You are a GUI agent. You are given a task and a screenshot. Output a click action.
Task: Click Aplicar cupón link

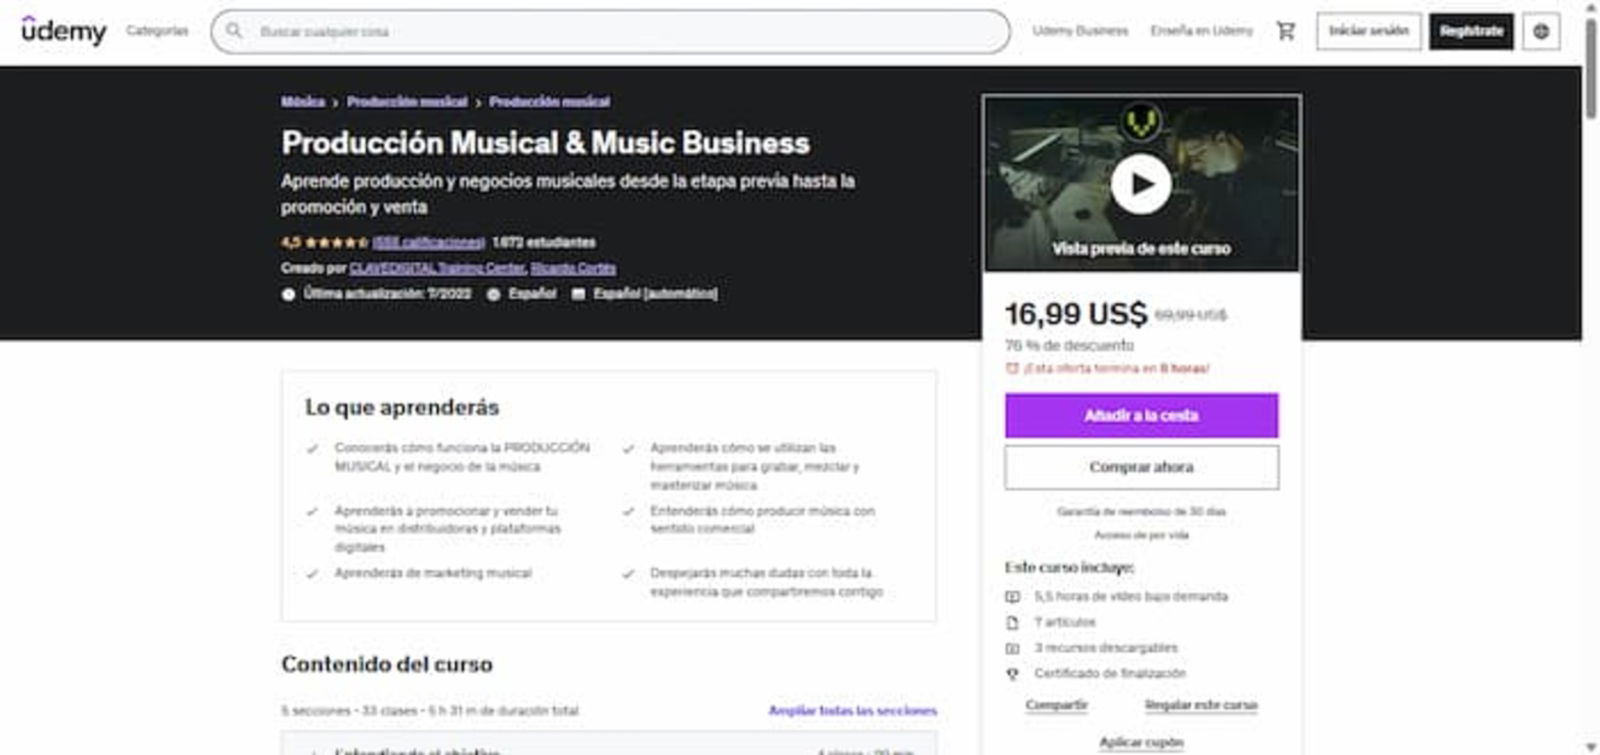1141,742
